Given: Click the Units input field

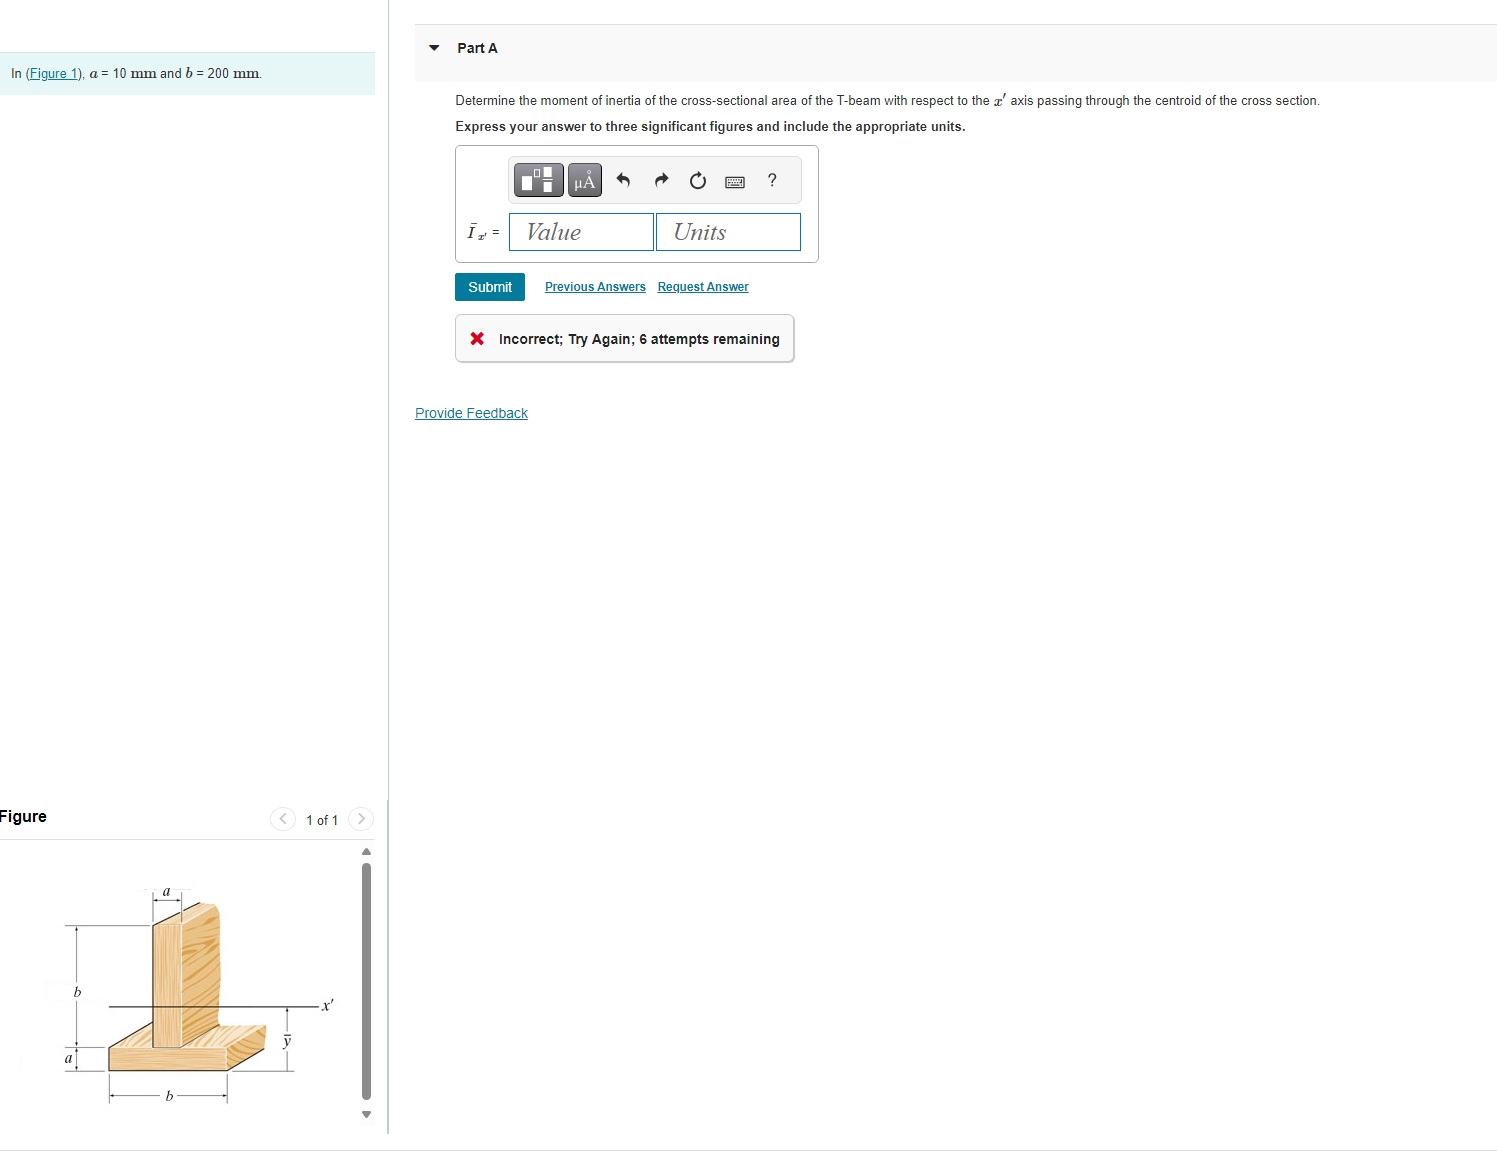Looking at the screenshot, I should tap(728, 232).
